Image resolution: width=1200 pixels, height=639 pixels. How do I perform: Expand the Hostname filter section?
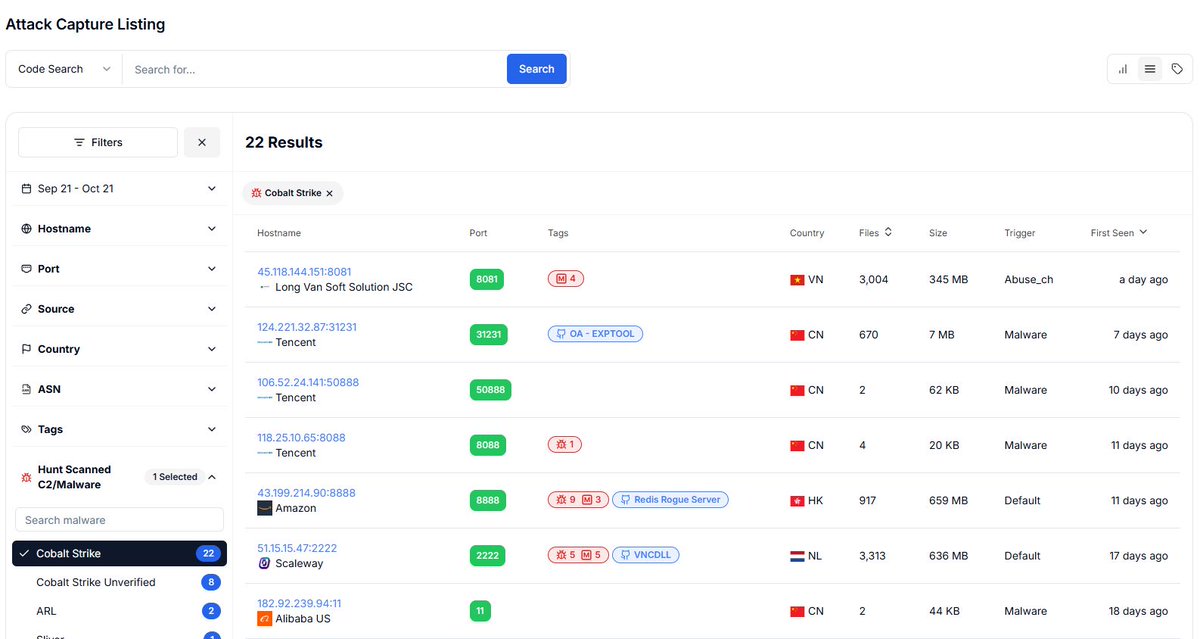[x=119, y=228]
